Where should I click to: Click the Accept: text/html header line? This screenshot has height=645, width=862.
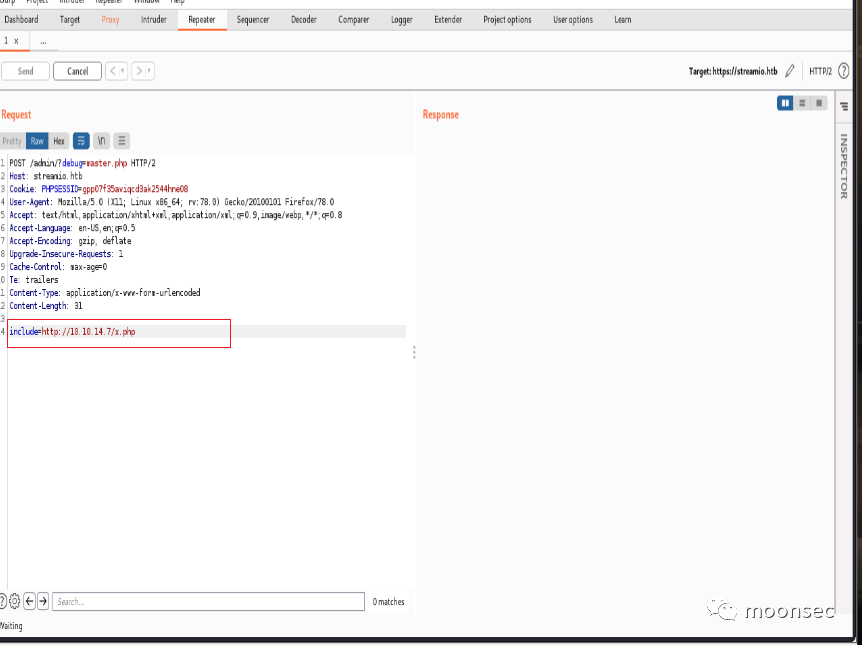click(x=176, y=215)
